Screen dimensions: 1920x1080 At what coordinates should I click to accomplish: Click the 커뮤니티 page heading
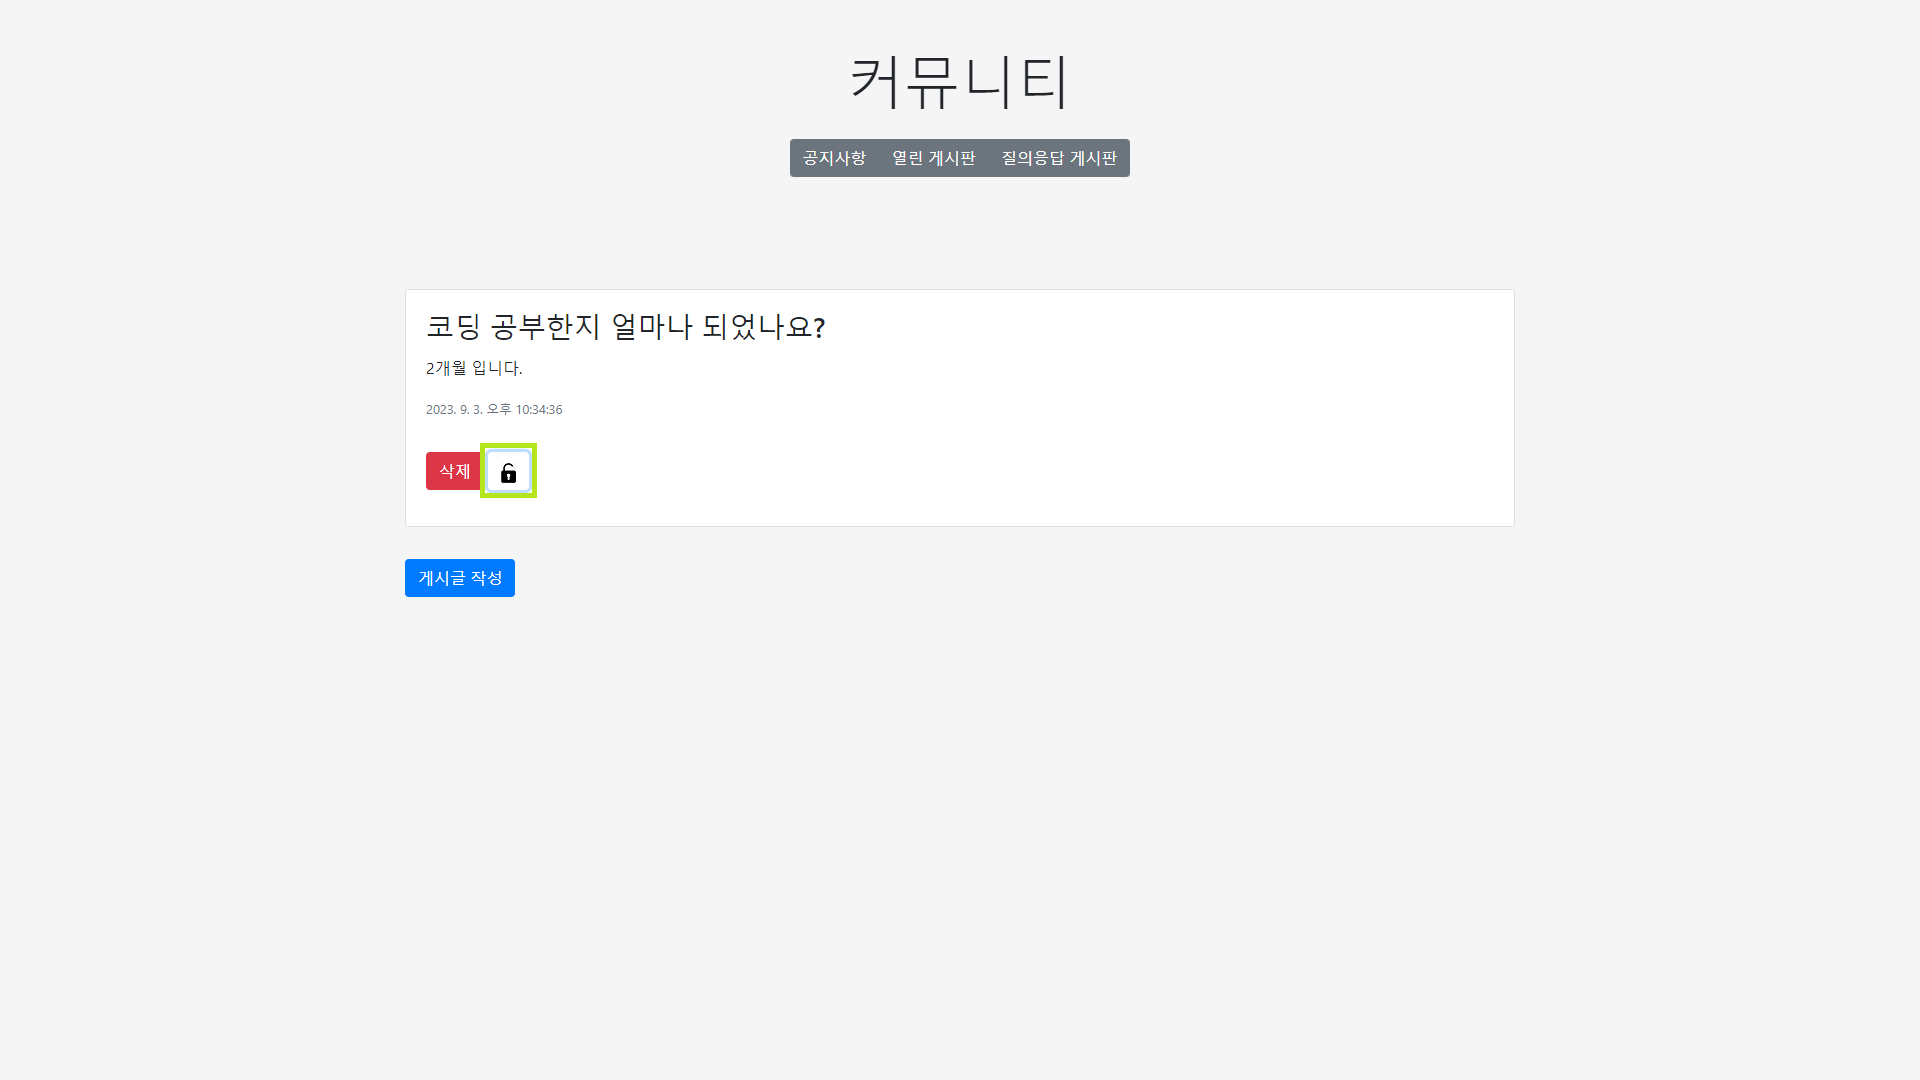959,81
